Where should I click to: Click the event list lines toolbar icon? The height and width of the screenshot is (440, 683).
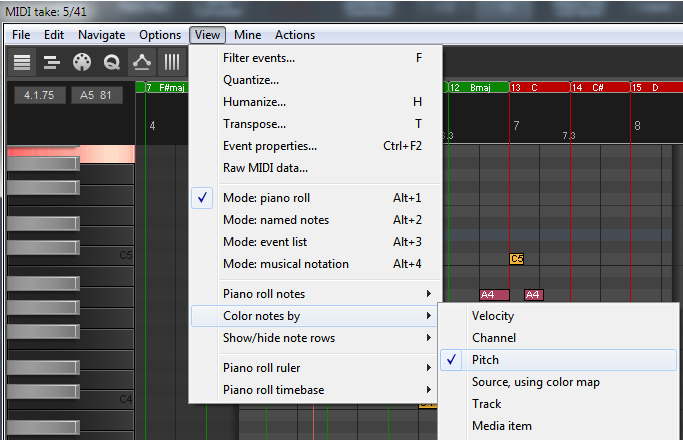22,62
